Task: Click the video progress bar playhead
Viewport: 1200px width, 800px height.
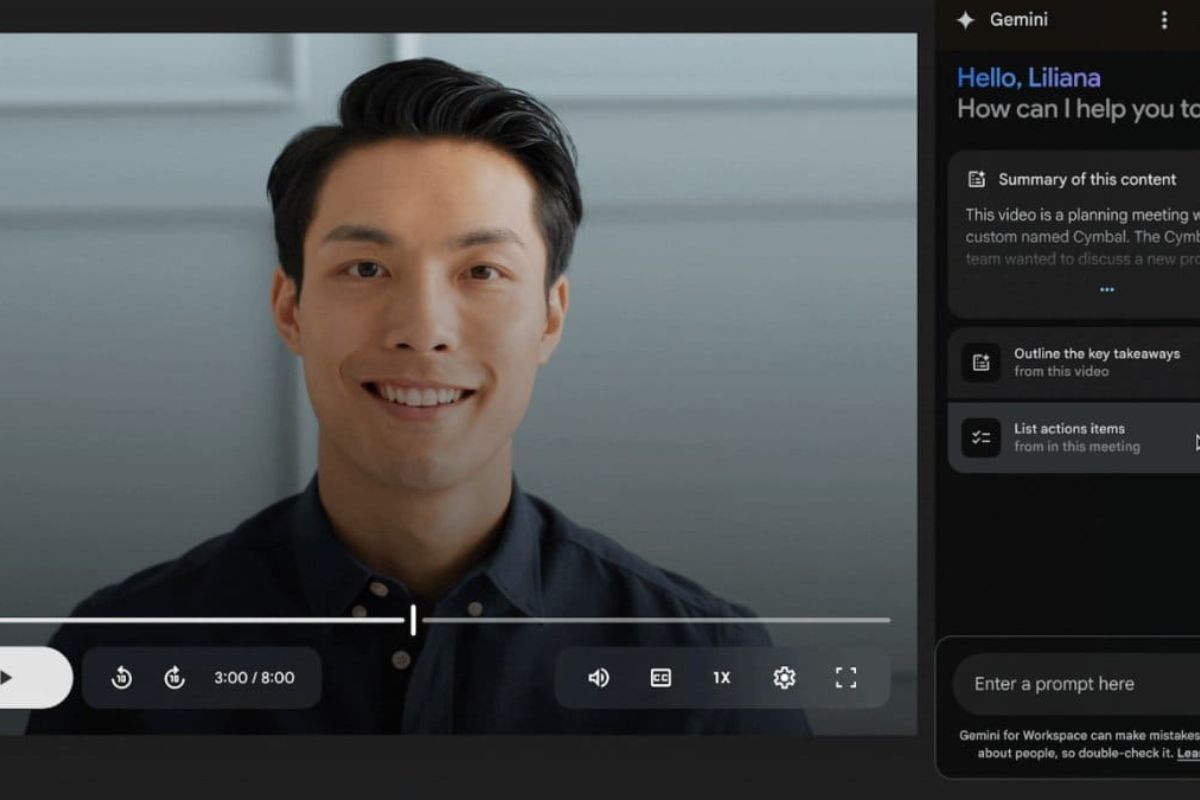Action: [413, 620]
